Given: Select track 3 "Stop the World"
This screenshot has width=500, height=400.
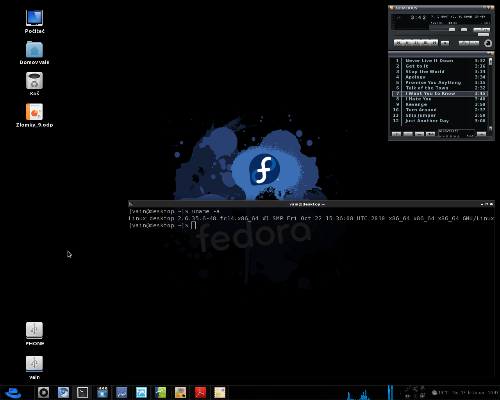Looking at the screenshot, I should 440,72.
